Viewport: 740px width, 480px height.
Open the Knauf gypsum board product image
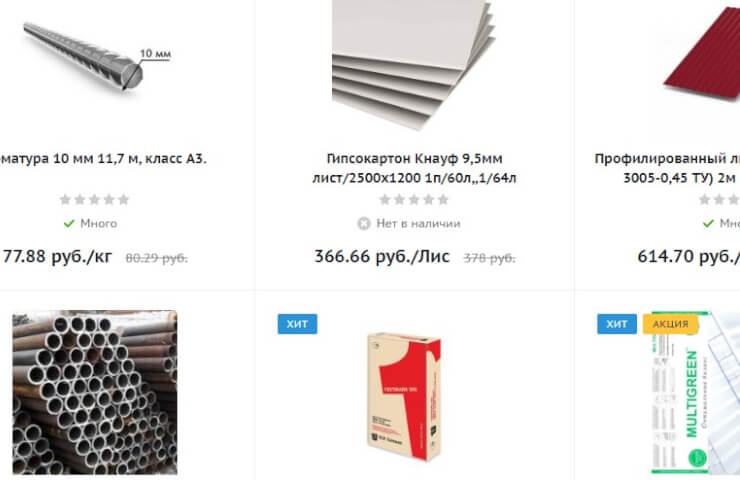[414, 65]
